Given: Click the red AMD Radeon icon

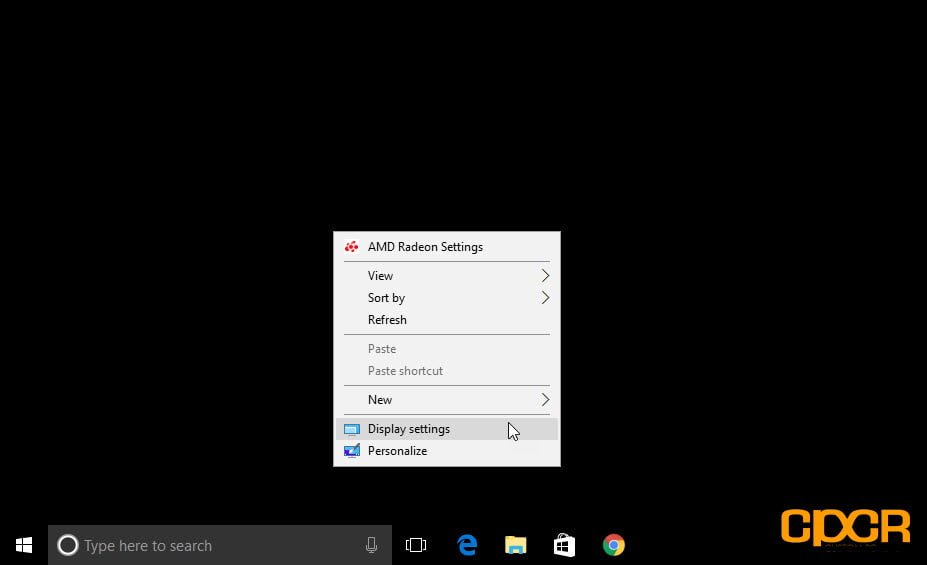Looking at the screenshot, I should coord(352,247).
